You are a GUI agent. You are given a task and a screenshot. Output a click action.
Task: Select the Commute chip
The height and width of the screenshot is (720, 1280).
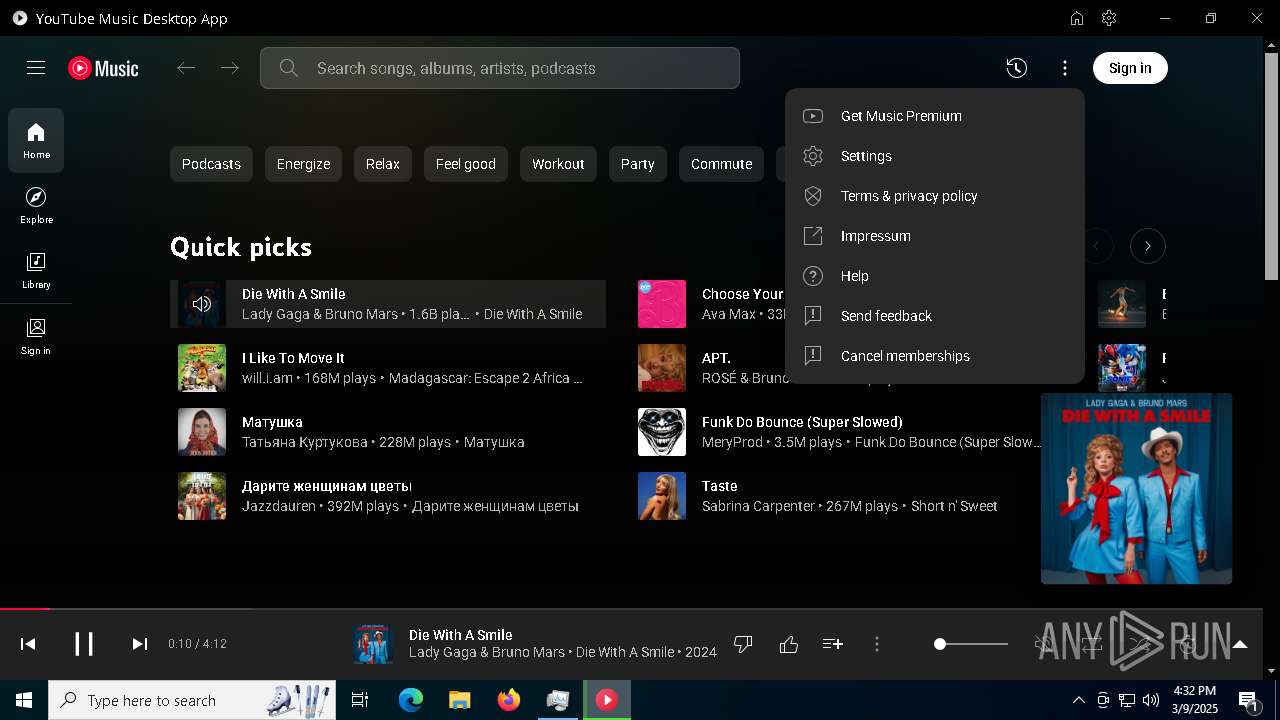(721, 164)
